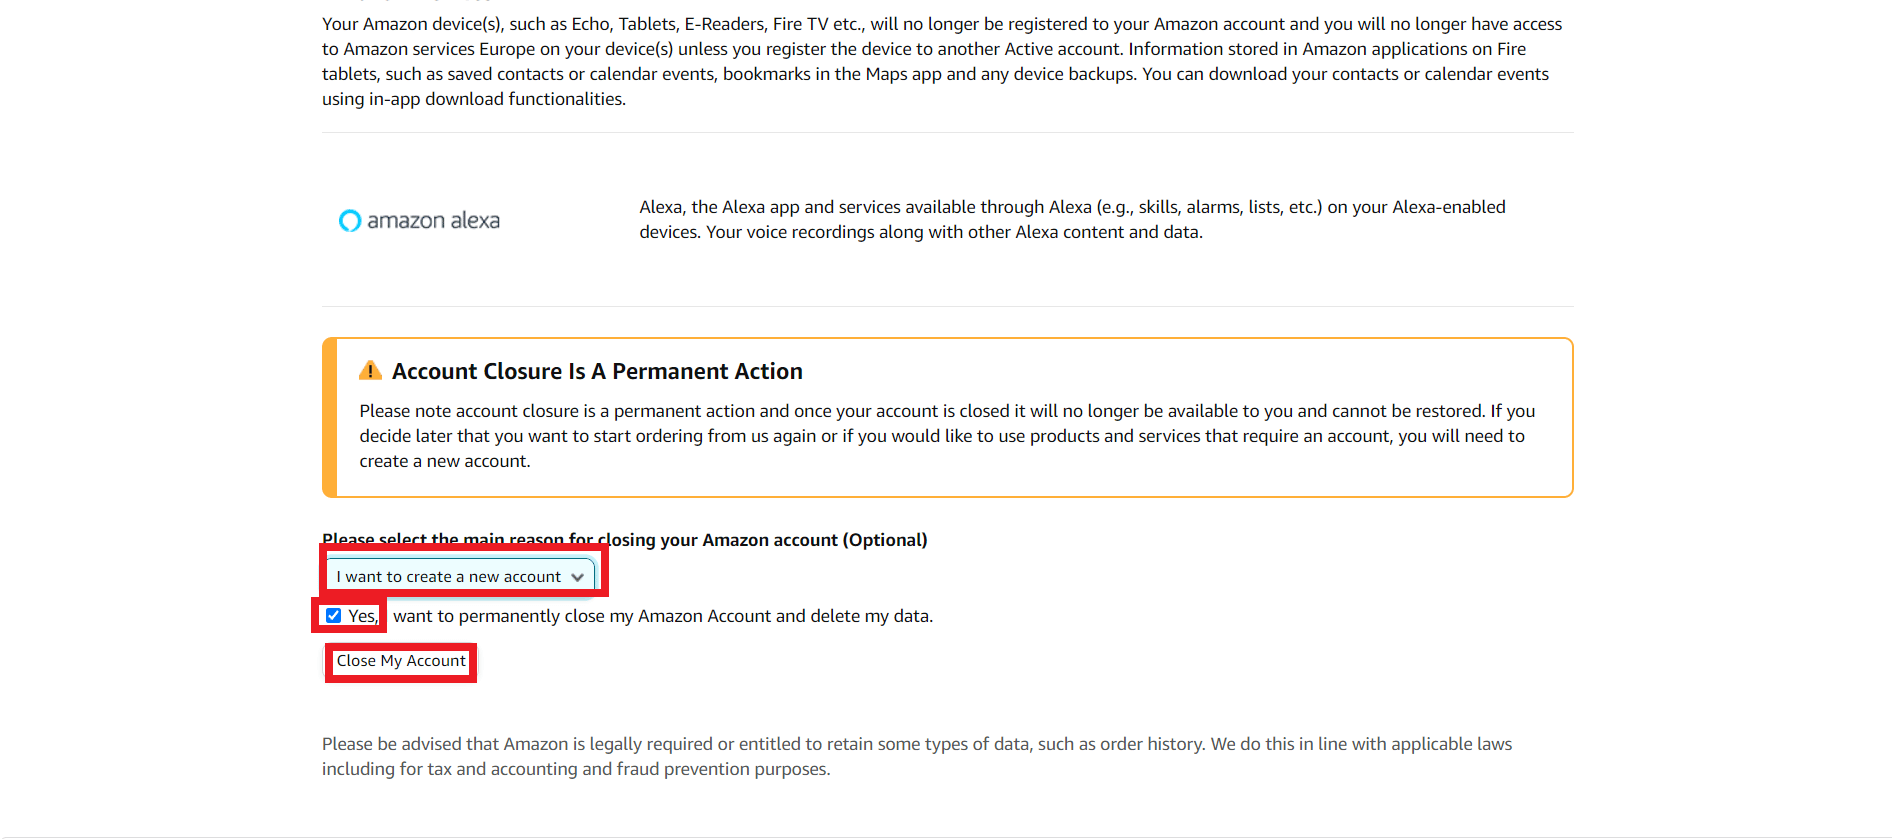Click the amazon alexa wordmark

pyautogui.click(x=433, y=220)
